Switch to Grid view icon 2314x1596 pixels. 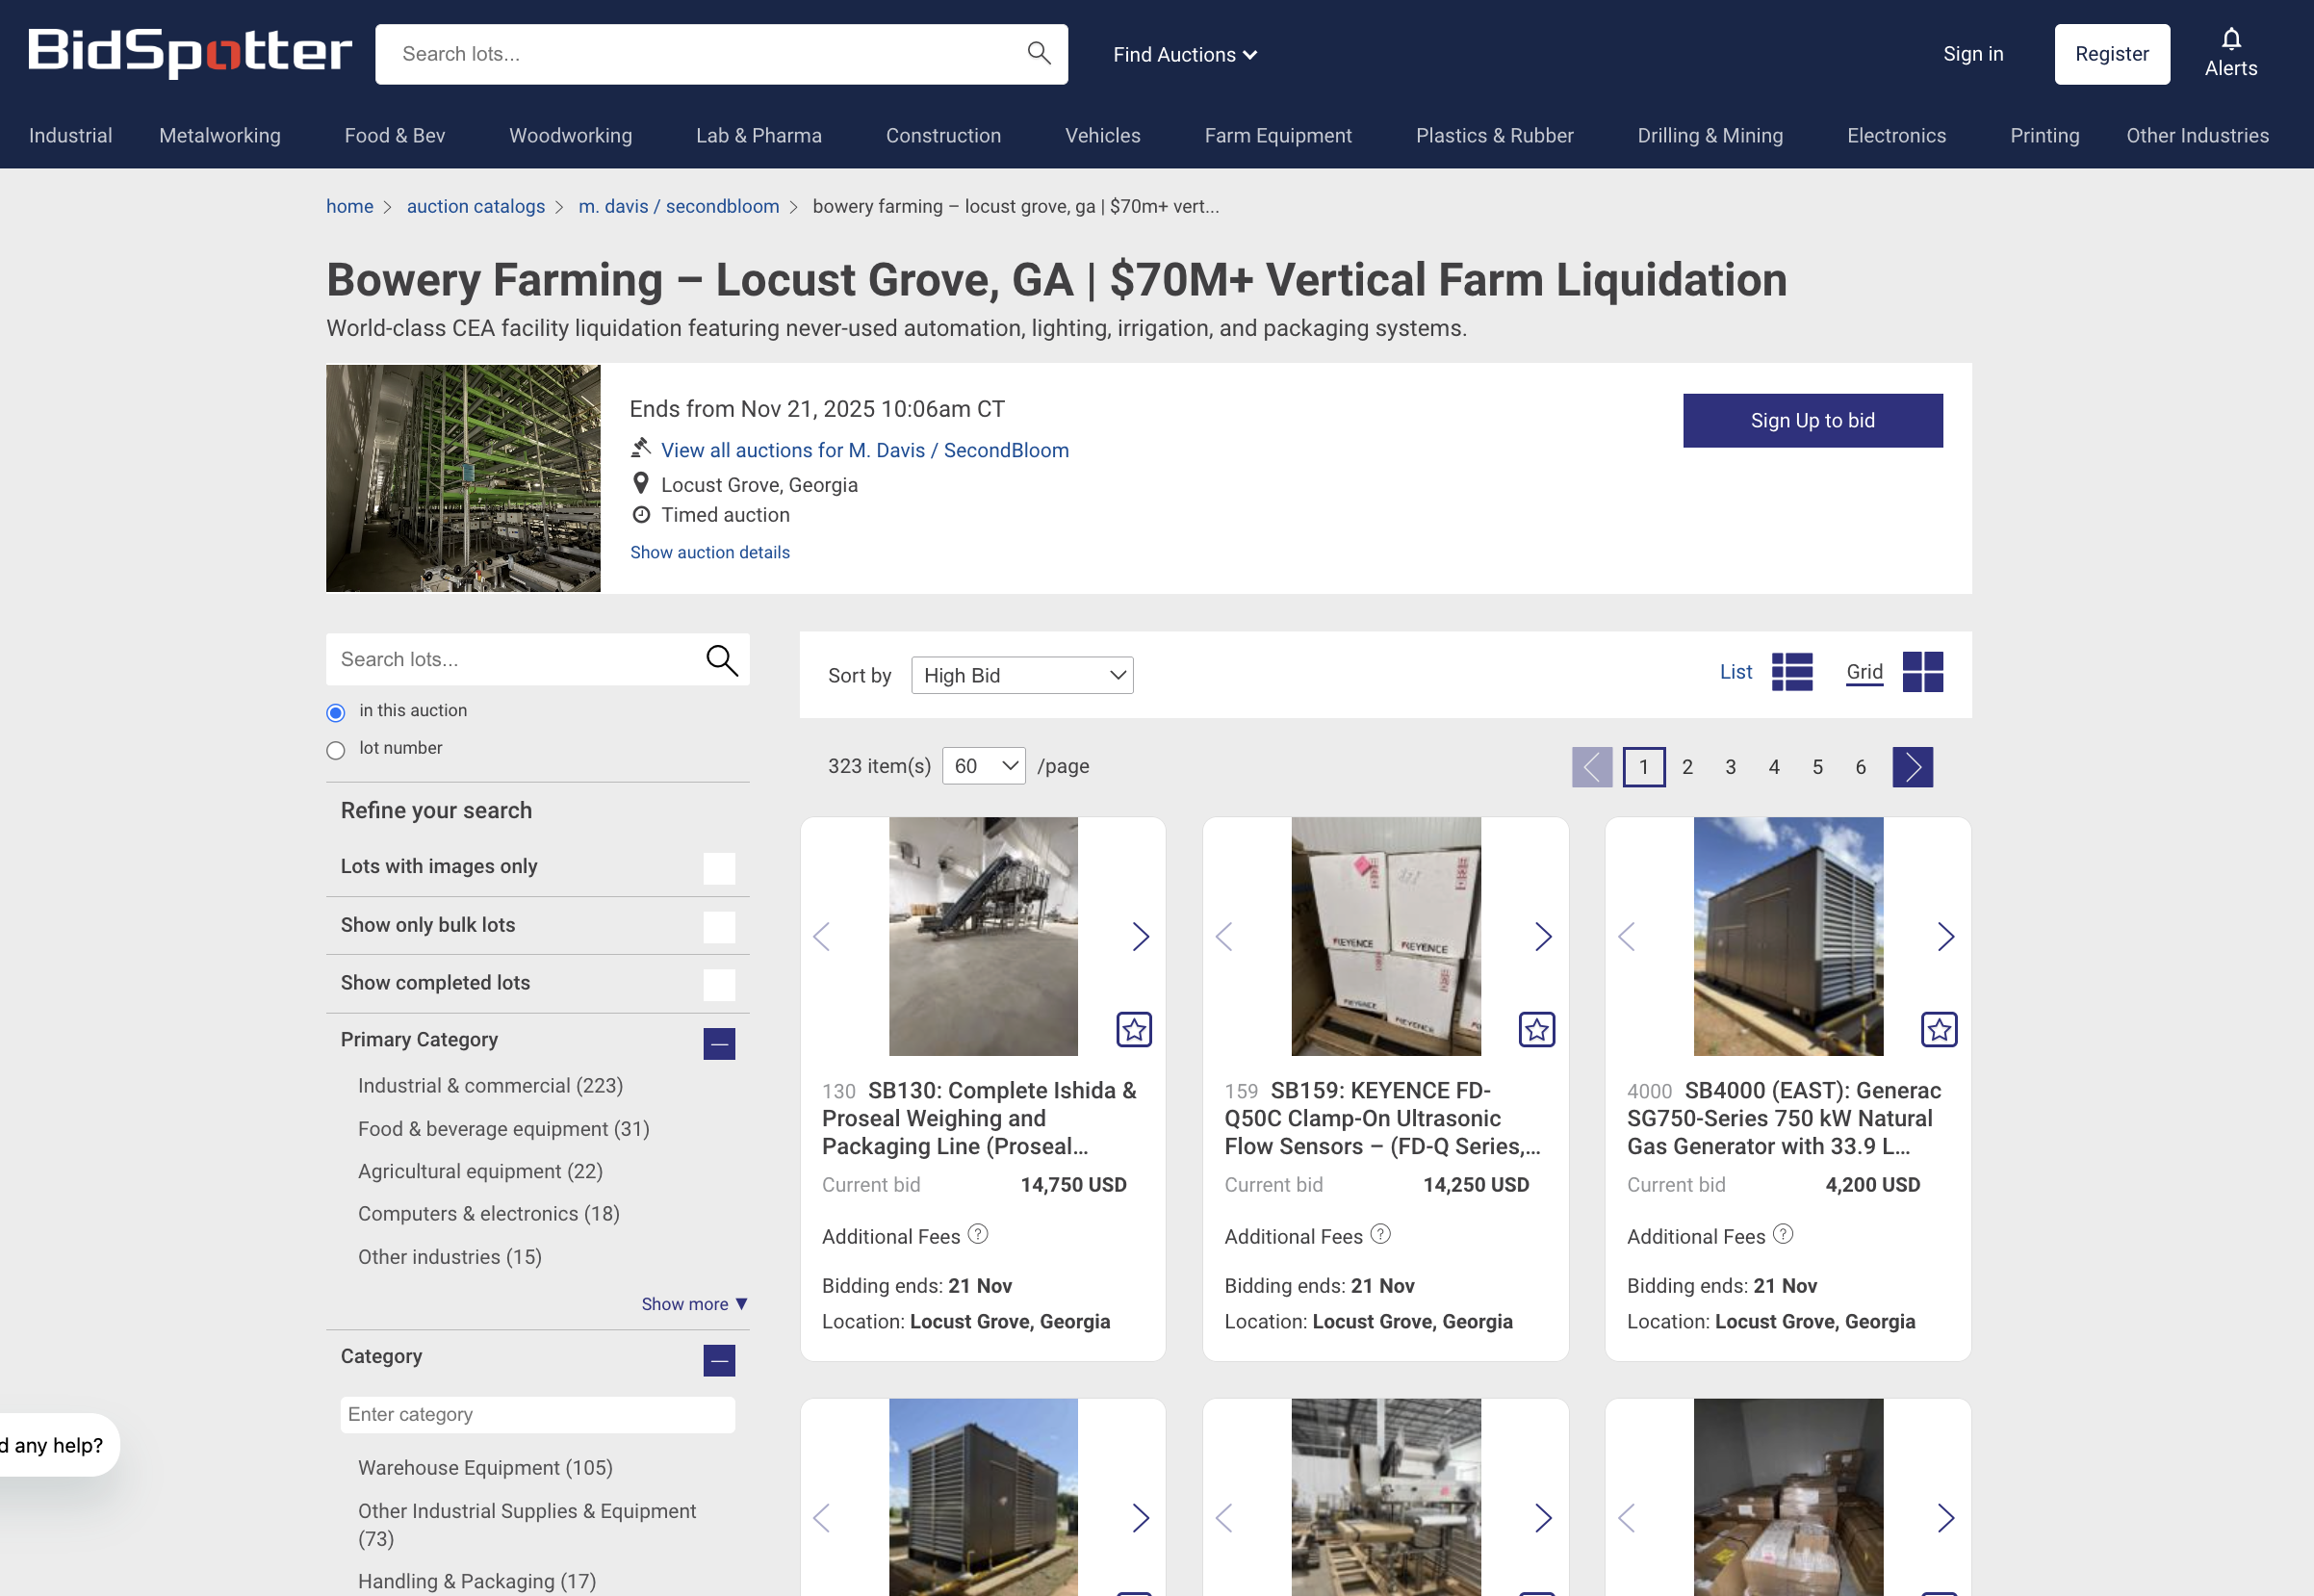tap(1921, 672)
